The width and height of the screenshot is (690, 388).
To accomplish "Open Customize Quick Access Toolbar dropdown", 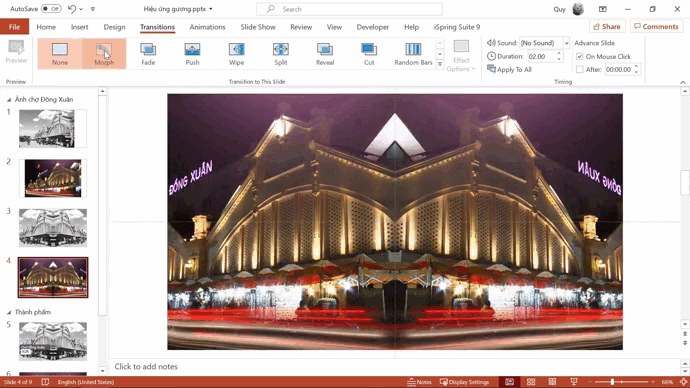I will (x=92, y=9).
